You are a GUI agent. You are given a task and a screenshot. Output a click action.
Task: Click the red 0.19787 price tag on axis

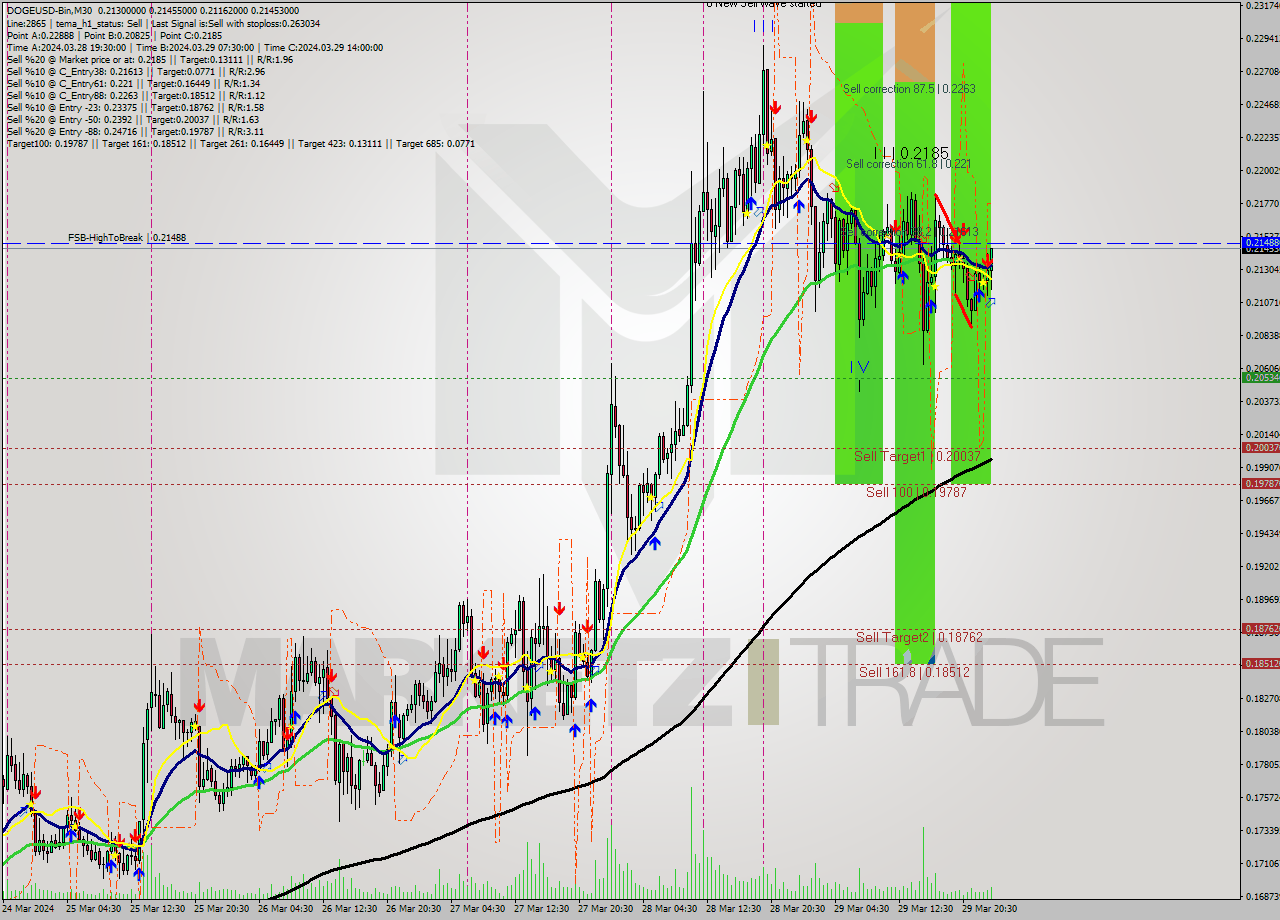(1260, 483)
